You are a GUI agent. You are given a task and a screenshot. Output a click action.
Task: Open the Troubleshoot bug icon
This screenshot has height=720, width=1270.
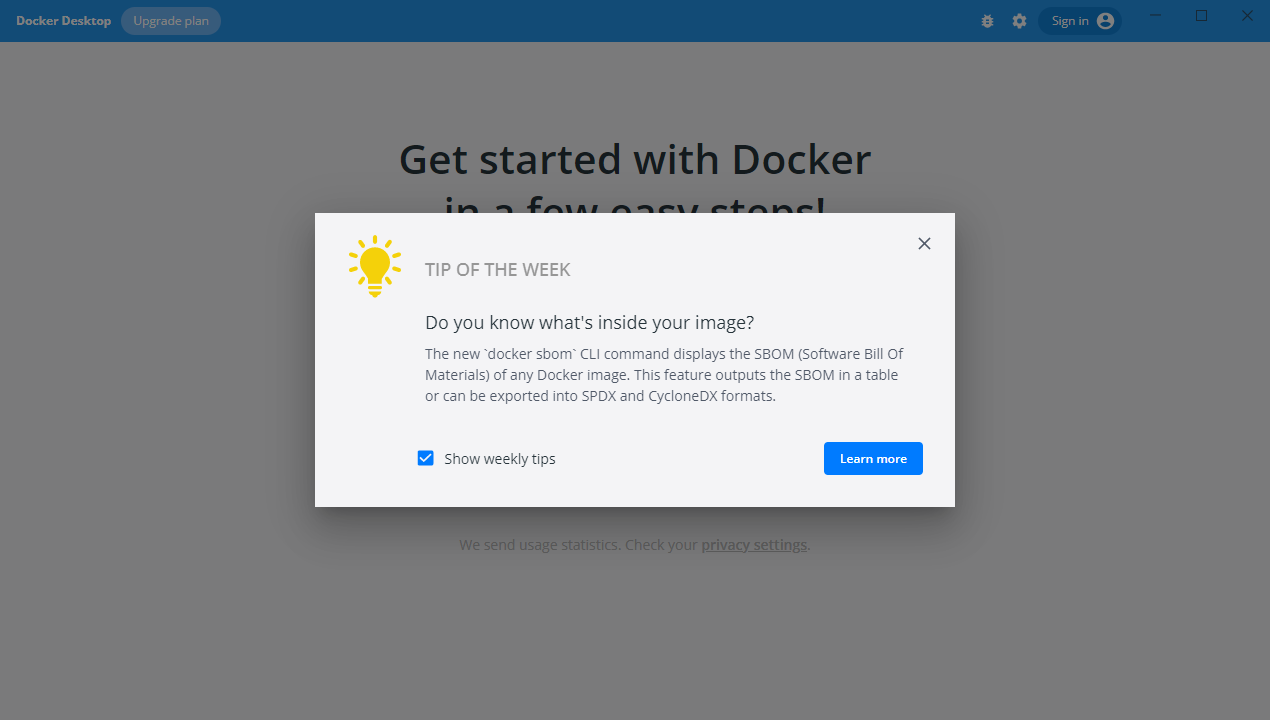(988, 21)
